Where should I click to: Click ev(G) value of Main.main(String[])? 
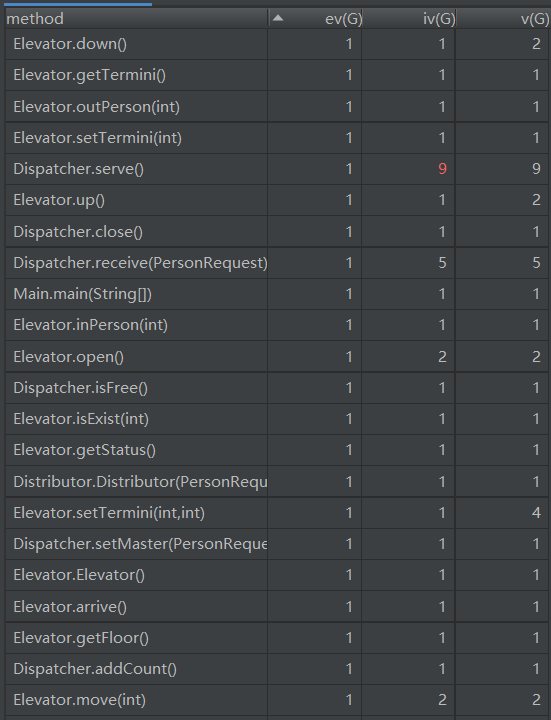[349, 294]
